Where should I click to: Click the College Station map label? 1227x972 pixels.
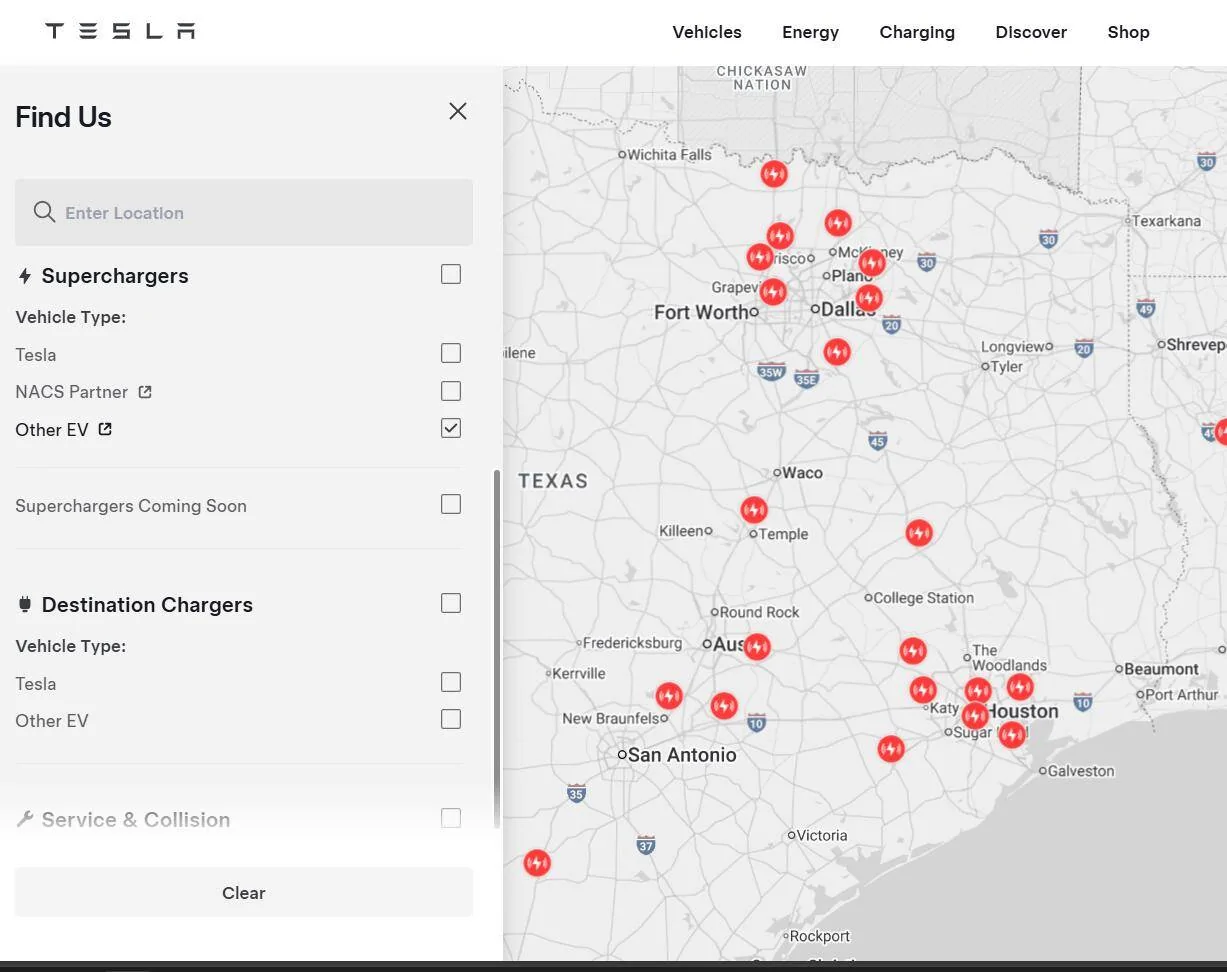point(923,598)
